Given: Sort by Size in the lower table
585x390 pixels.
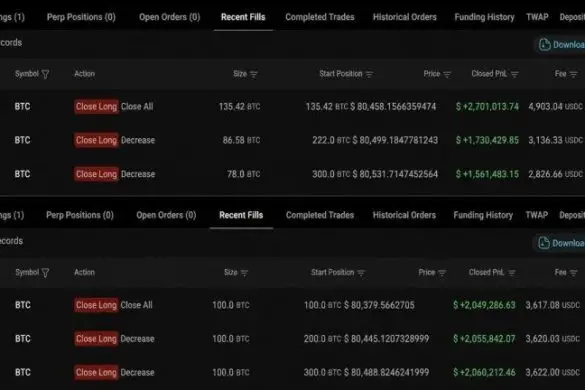Looking at the screenshot, I should coord(244,273).
